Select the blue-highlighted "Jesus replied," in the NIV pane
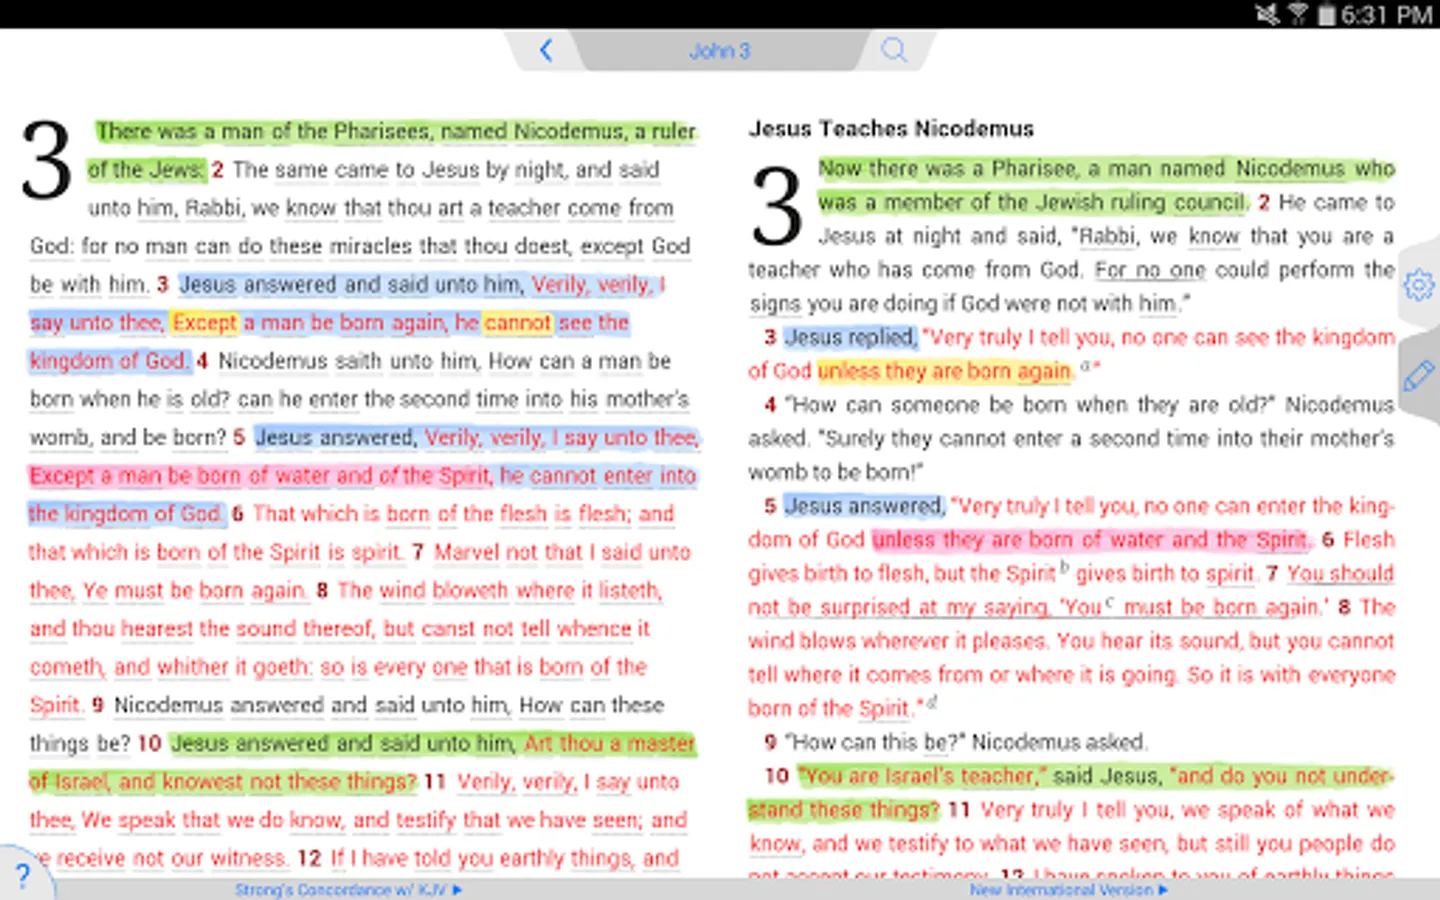1440x900 pixels. 849,337
